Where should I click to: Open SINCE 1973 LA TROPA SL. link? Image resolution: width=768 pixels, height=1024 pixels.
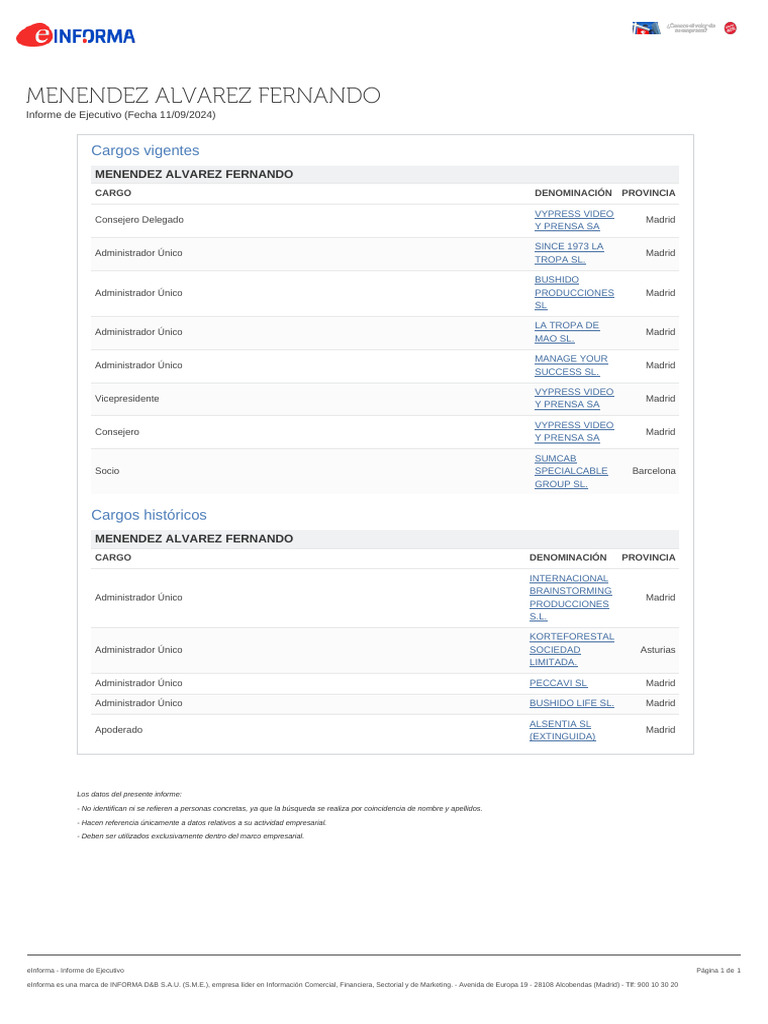click(569, 253)
